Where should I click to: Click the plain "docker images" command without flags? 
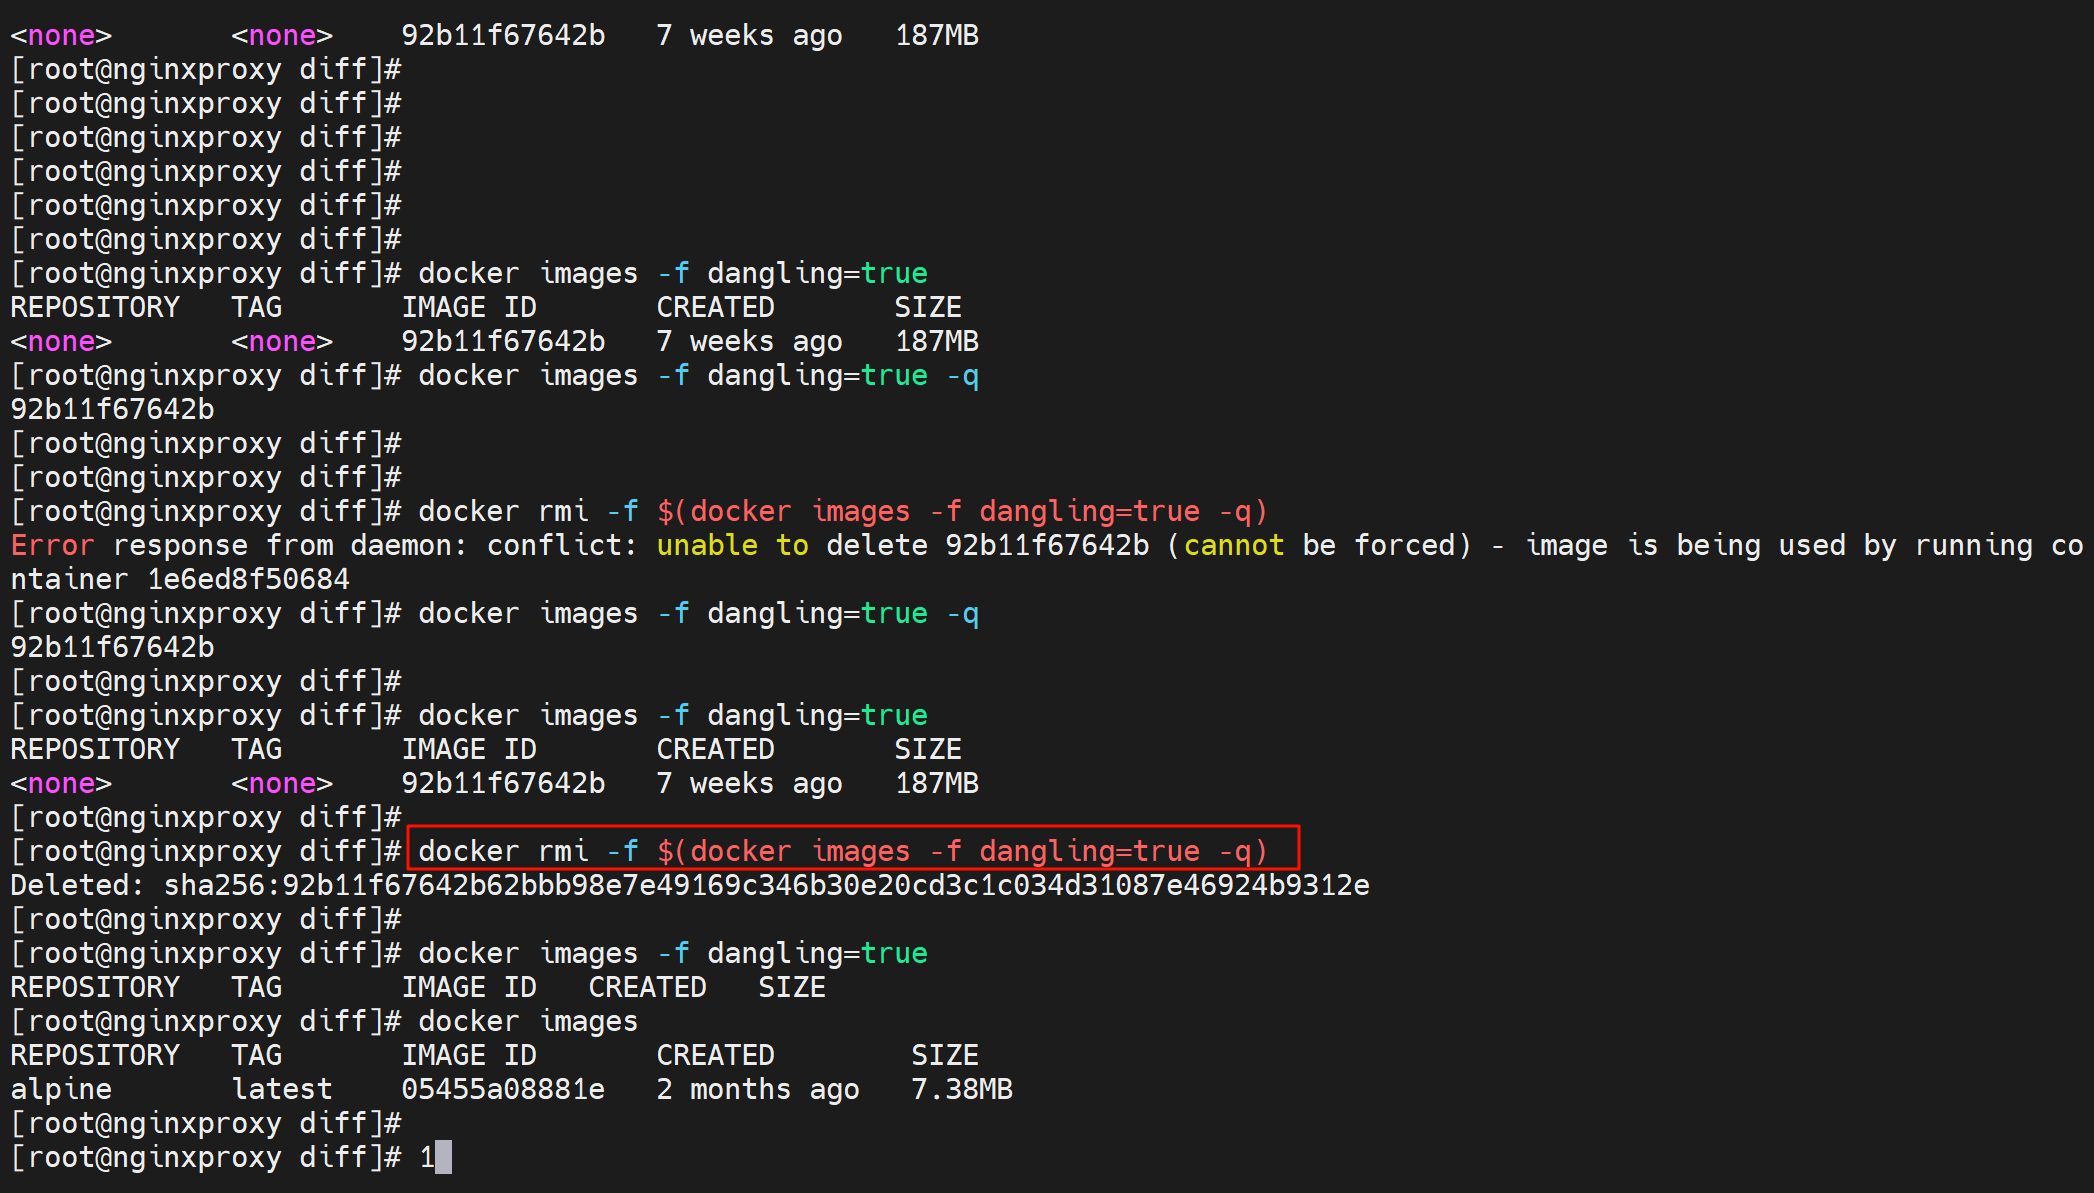point(527,1021)
